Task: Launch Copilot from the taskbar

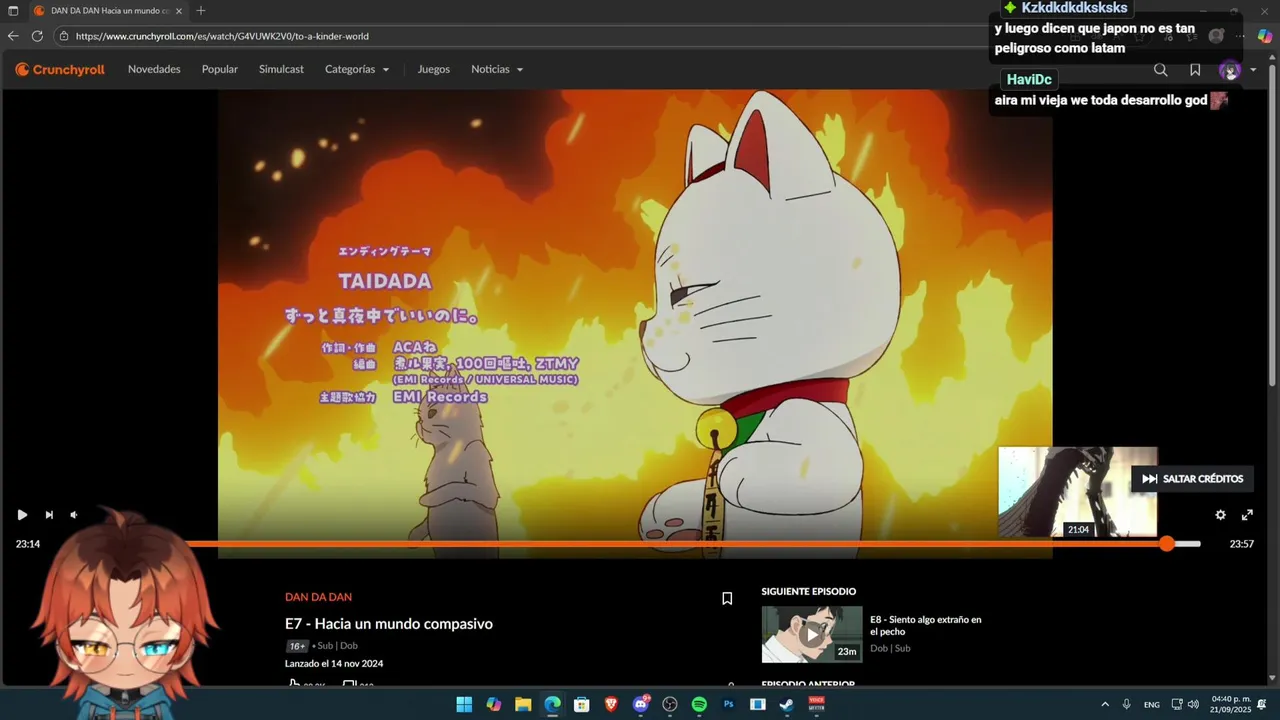Action: point(493,704)
